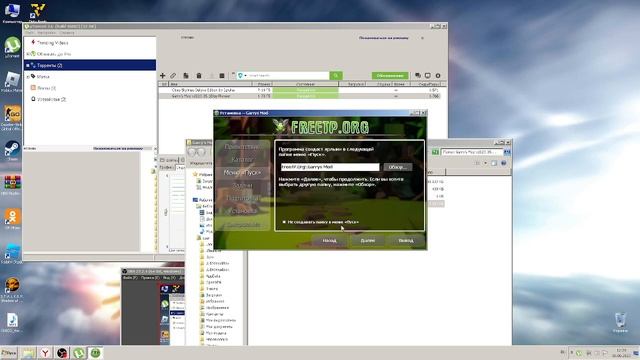Click the uTorrent taskbar icon
Image resolution: width=640 pixels, height=360 pixels.
pyautogui.click(x=79, y=353)
